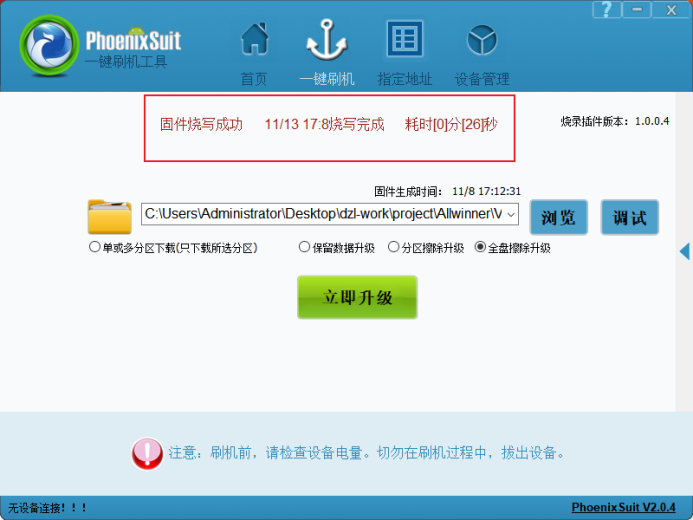Switch to the 首页 tab label
The width and height of the screenshot is (693, 520).
[x=254, y=79]
